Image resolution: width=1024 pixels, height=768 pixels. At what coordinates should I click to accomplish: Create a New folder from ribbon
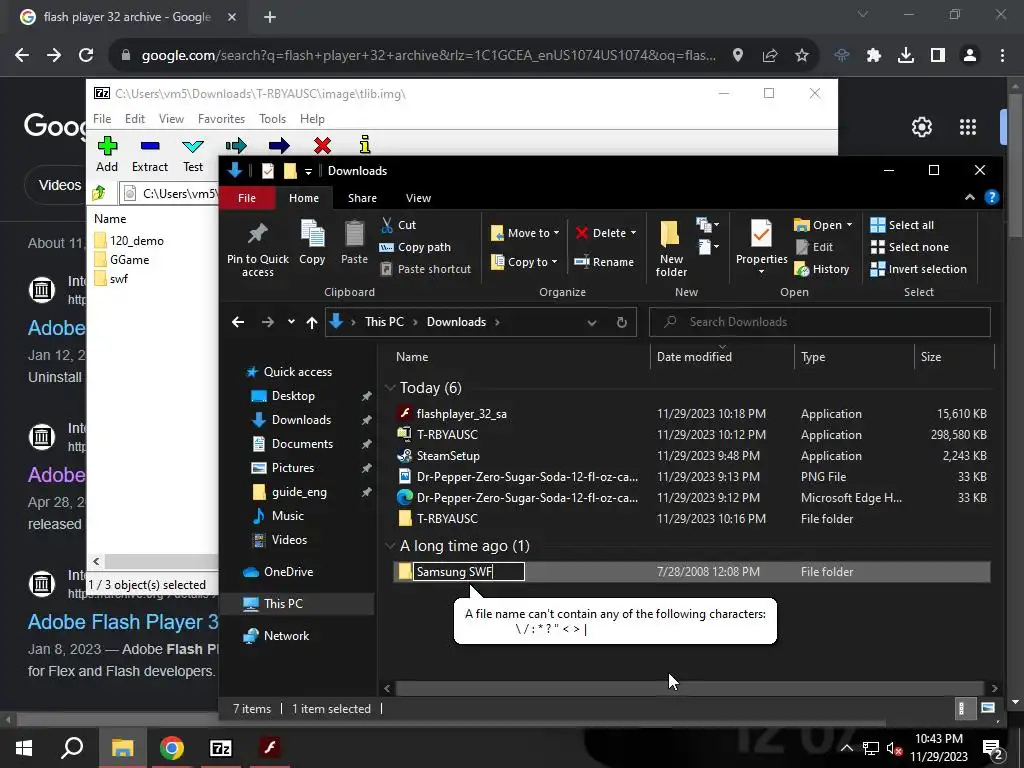671,249
